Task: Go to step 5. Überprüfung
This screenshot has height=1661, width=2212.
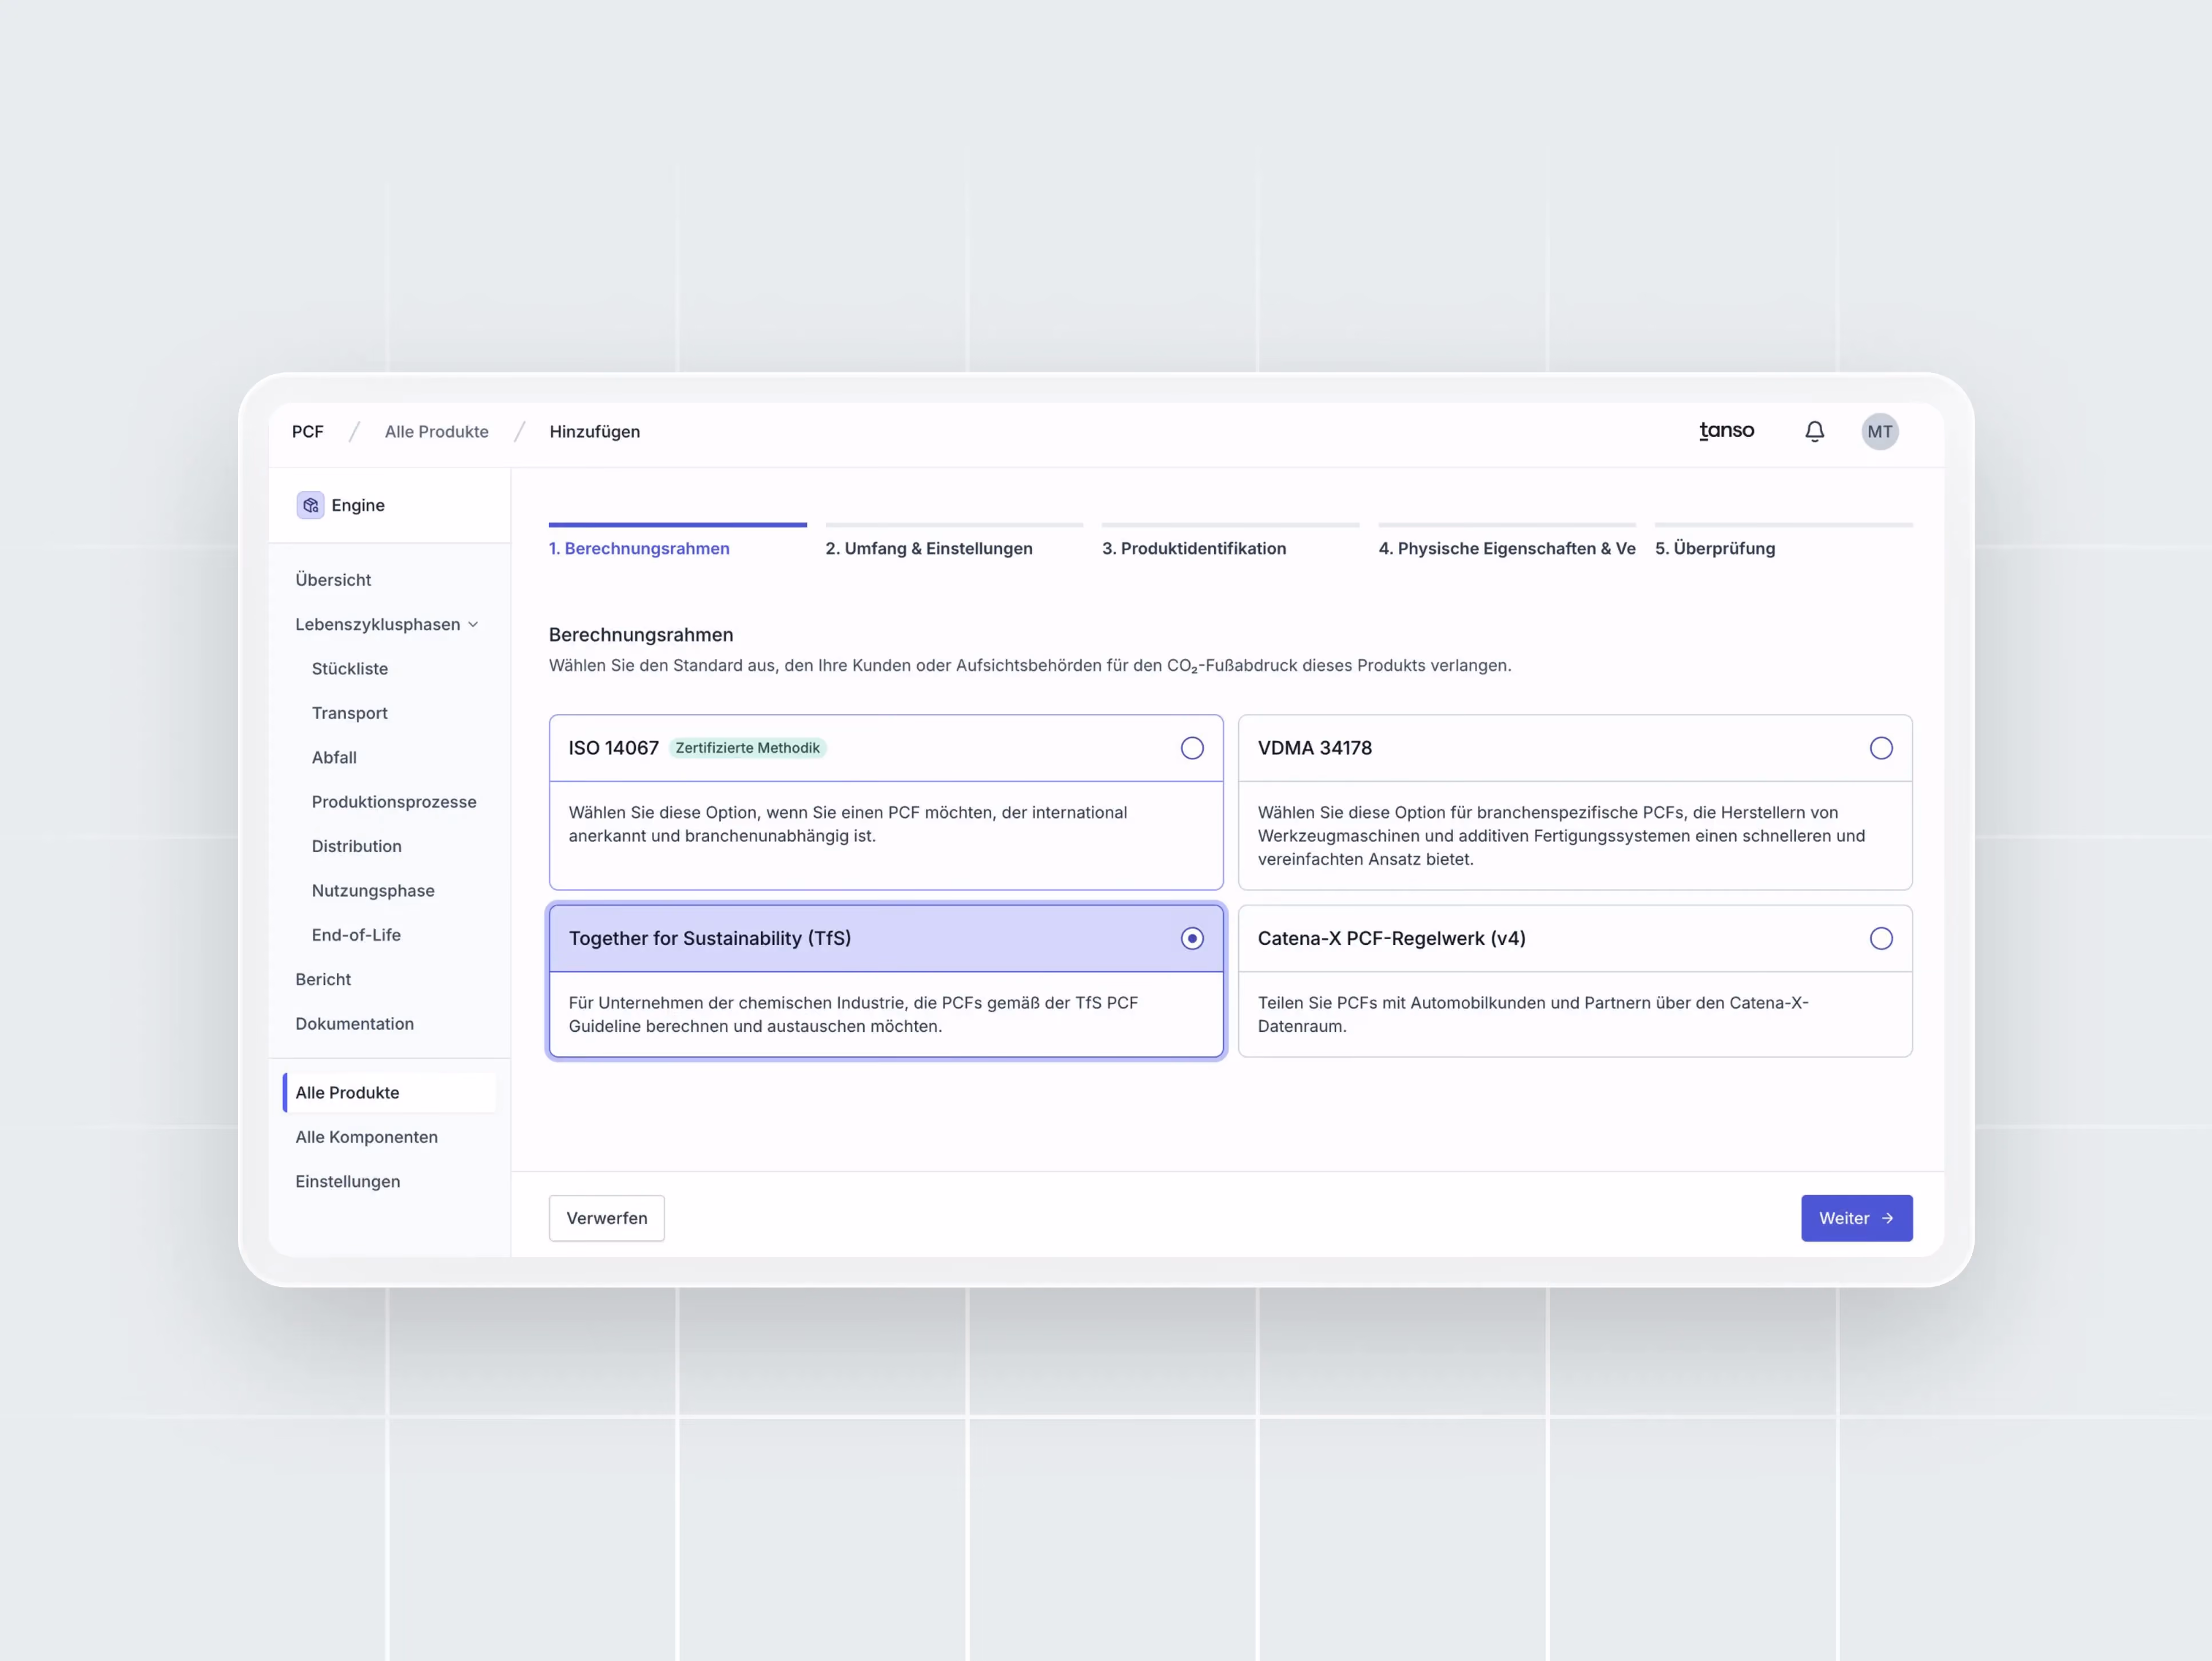Action: pos(1715,548)
